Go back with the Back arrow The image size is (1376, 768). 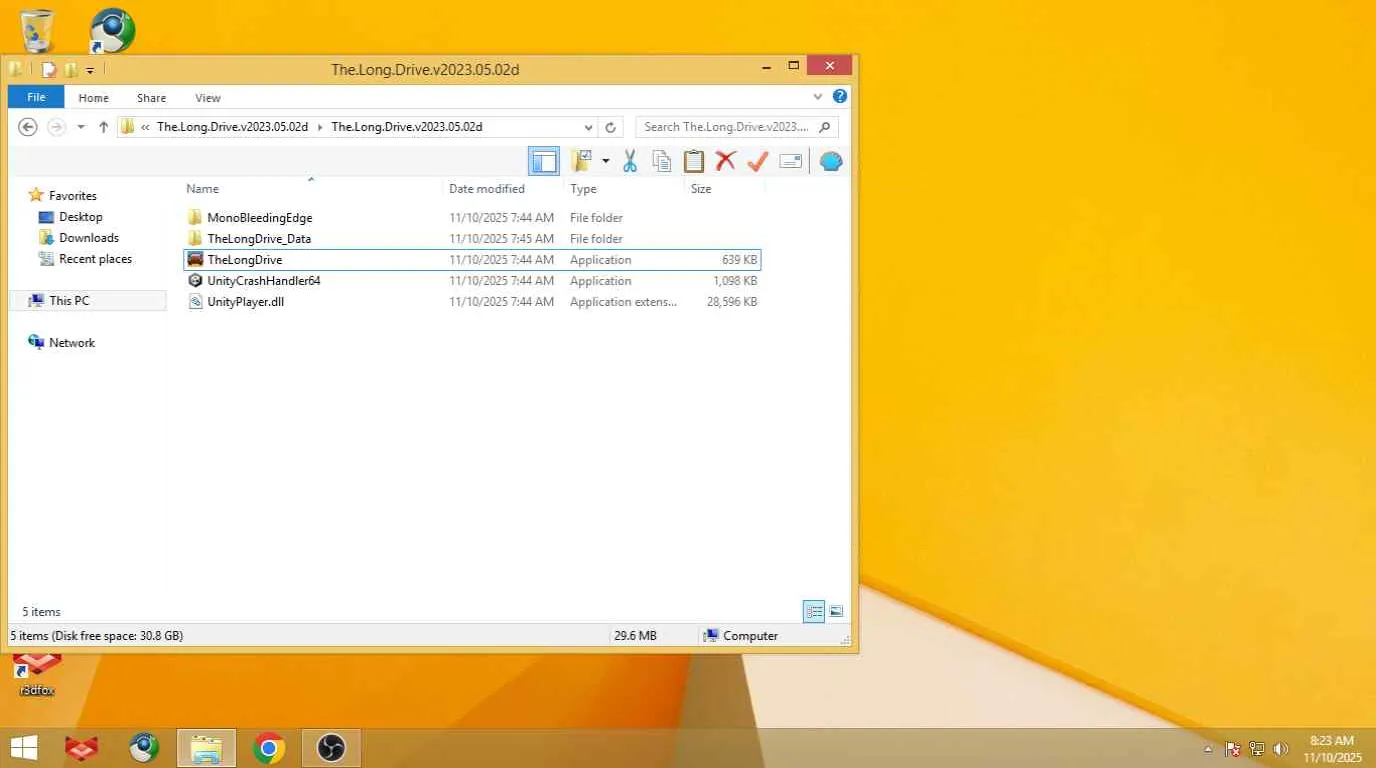click(28, 127)
